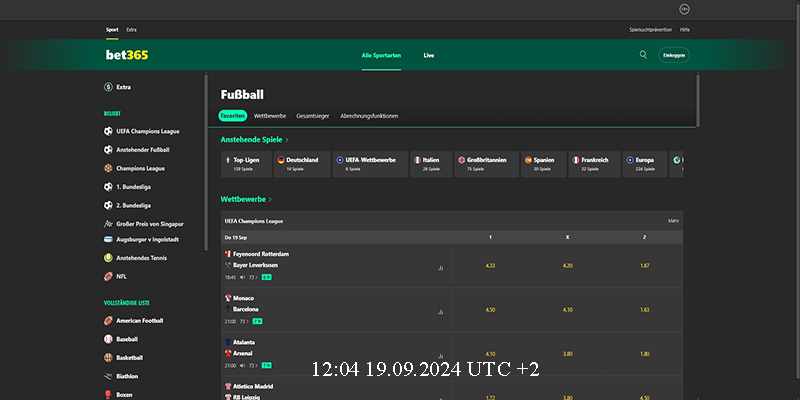Click the Augsburger v Ingolstadt icon
The height and width of the screenshot is (400, 800).
coord(108,239)
